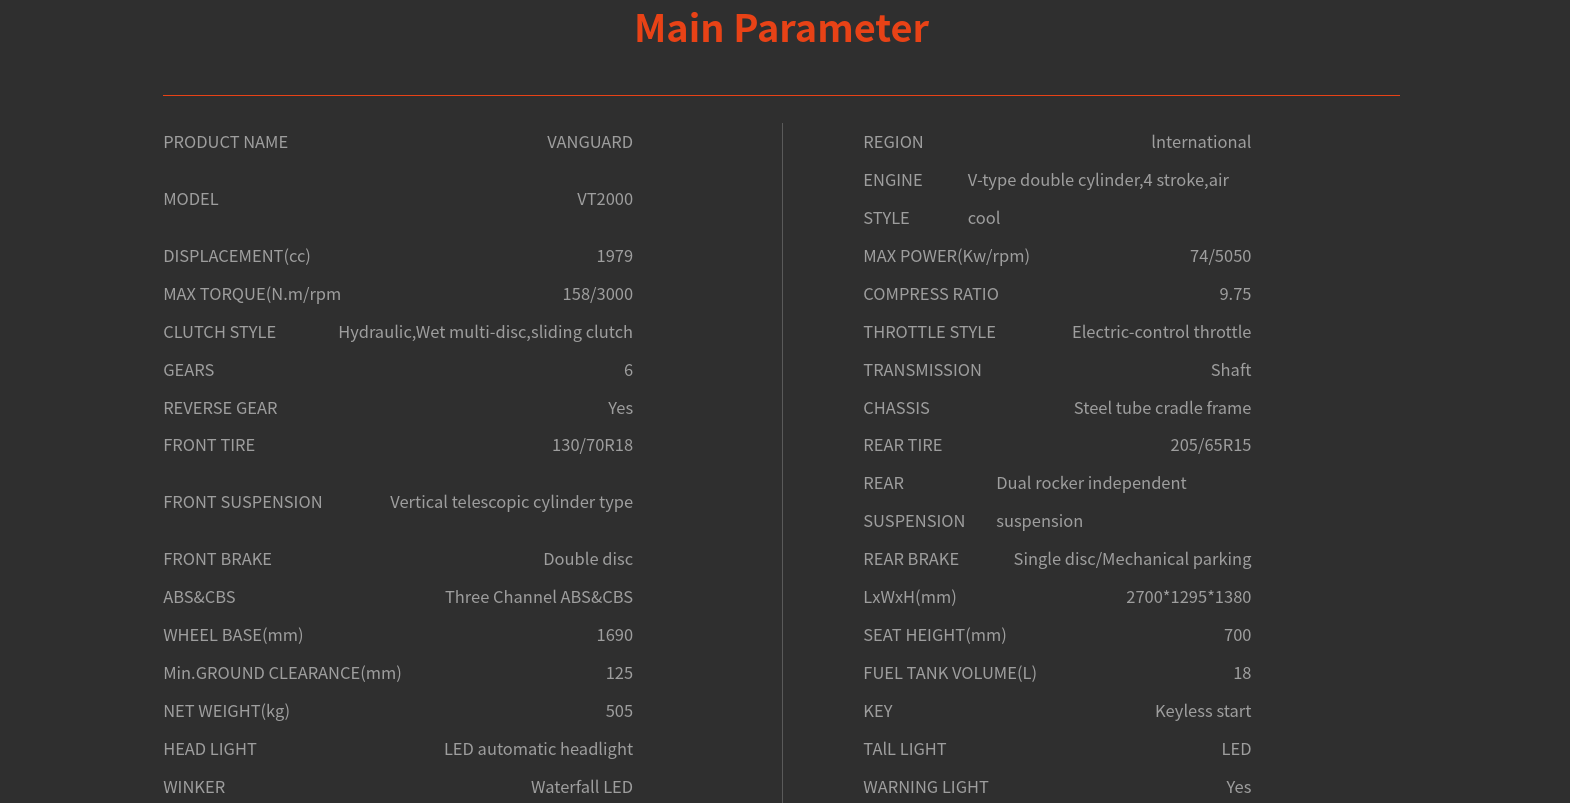The image size is (1570, 803).
Task: Select the VANGUARD product name value
Action: [589, 142]
